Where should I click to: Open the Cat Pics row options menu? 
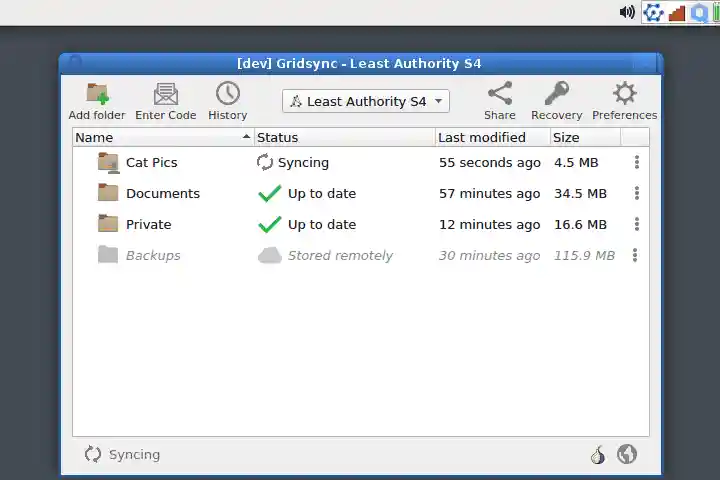pos(635,162)
